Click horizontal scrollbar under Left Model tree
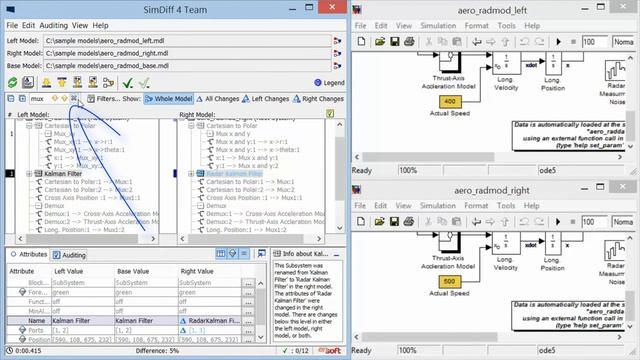Screen dimensions: 640x360 pos(82,238)
